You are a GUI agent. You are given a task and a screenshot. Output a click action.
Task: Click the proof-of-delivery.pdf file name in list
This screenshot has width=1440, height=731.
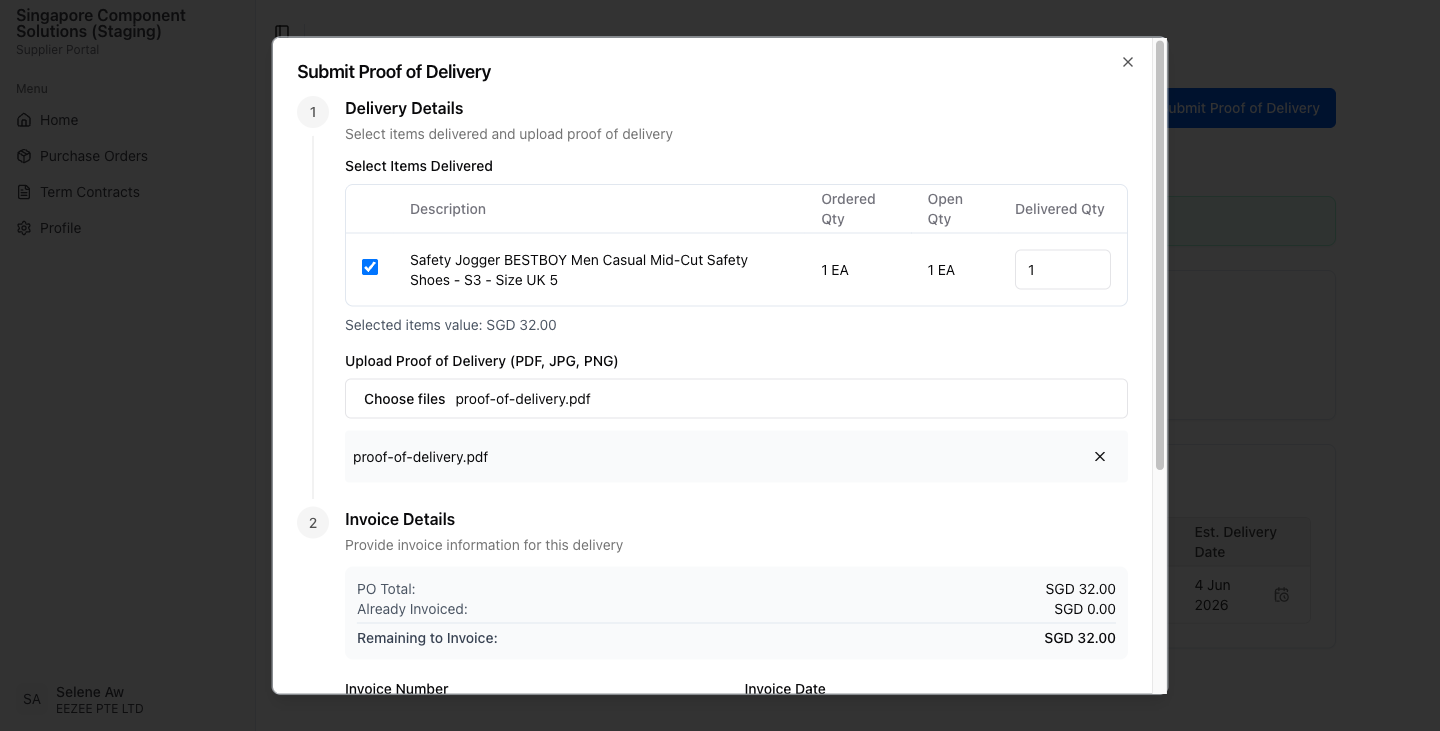click(x=420, y=457)
